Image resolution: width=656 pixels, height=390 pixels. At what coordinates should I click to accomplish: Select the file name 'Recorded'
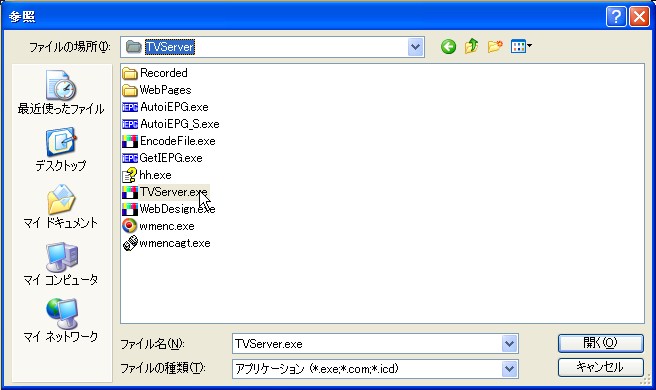pos(164,73)
